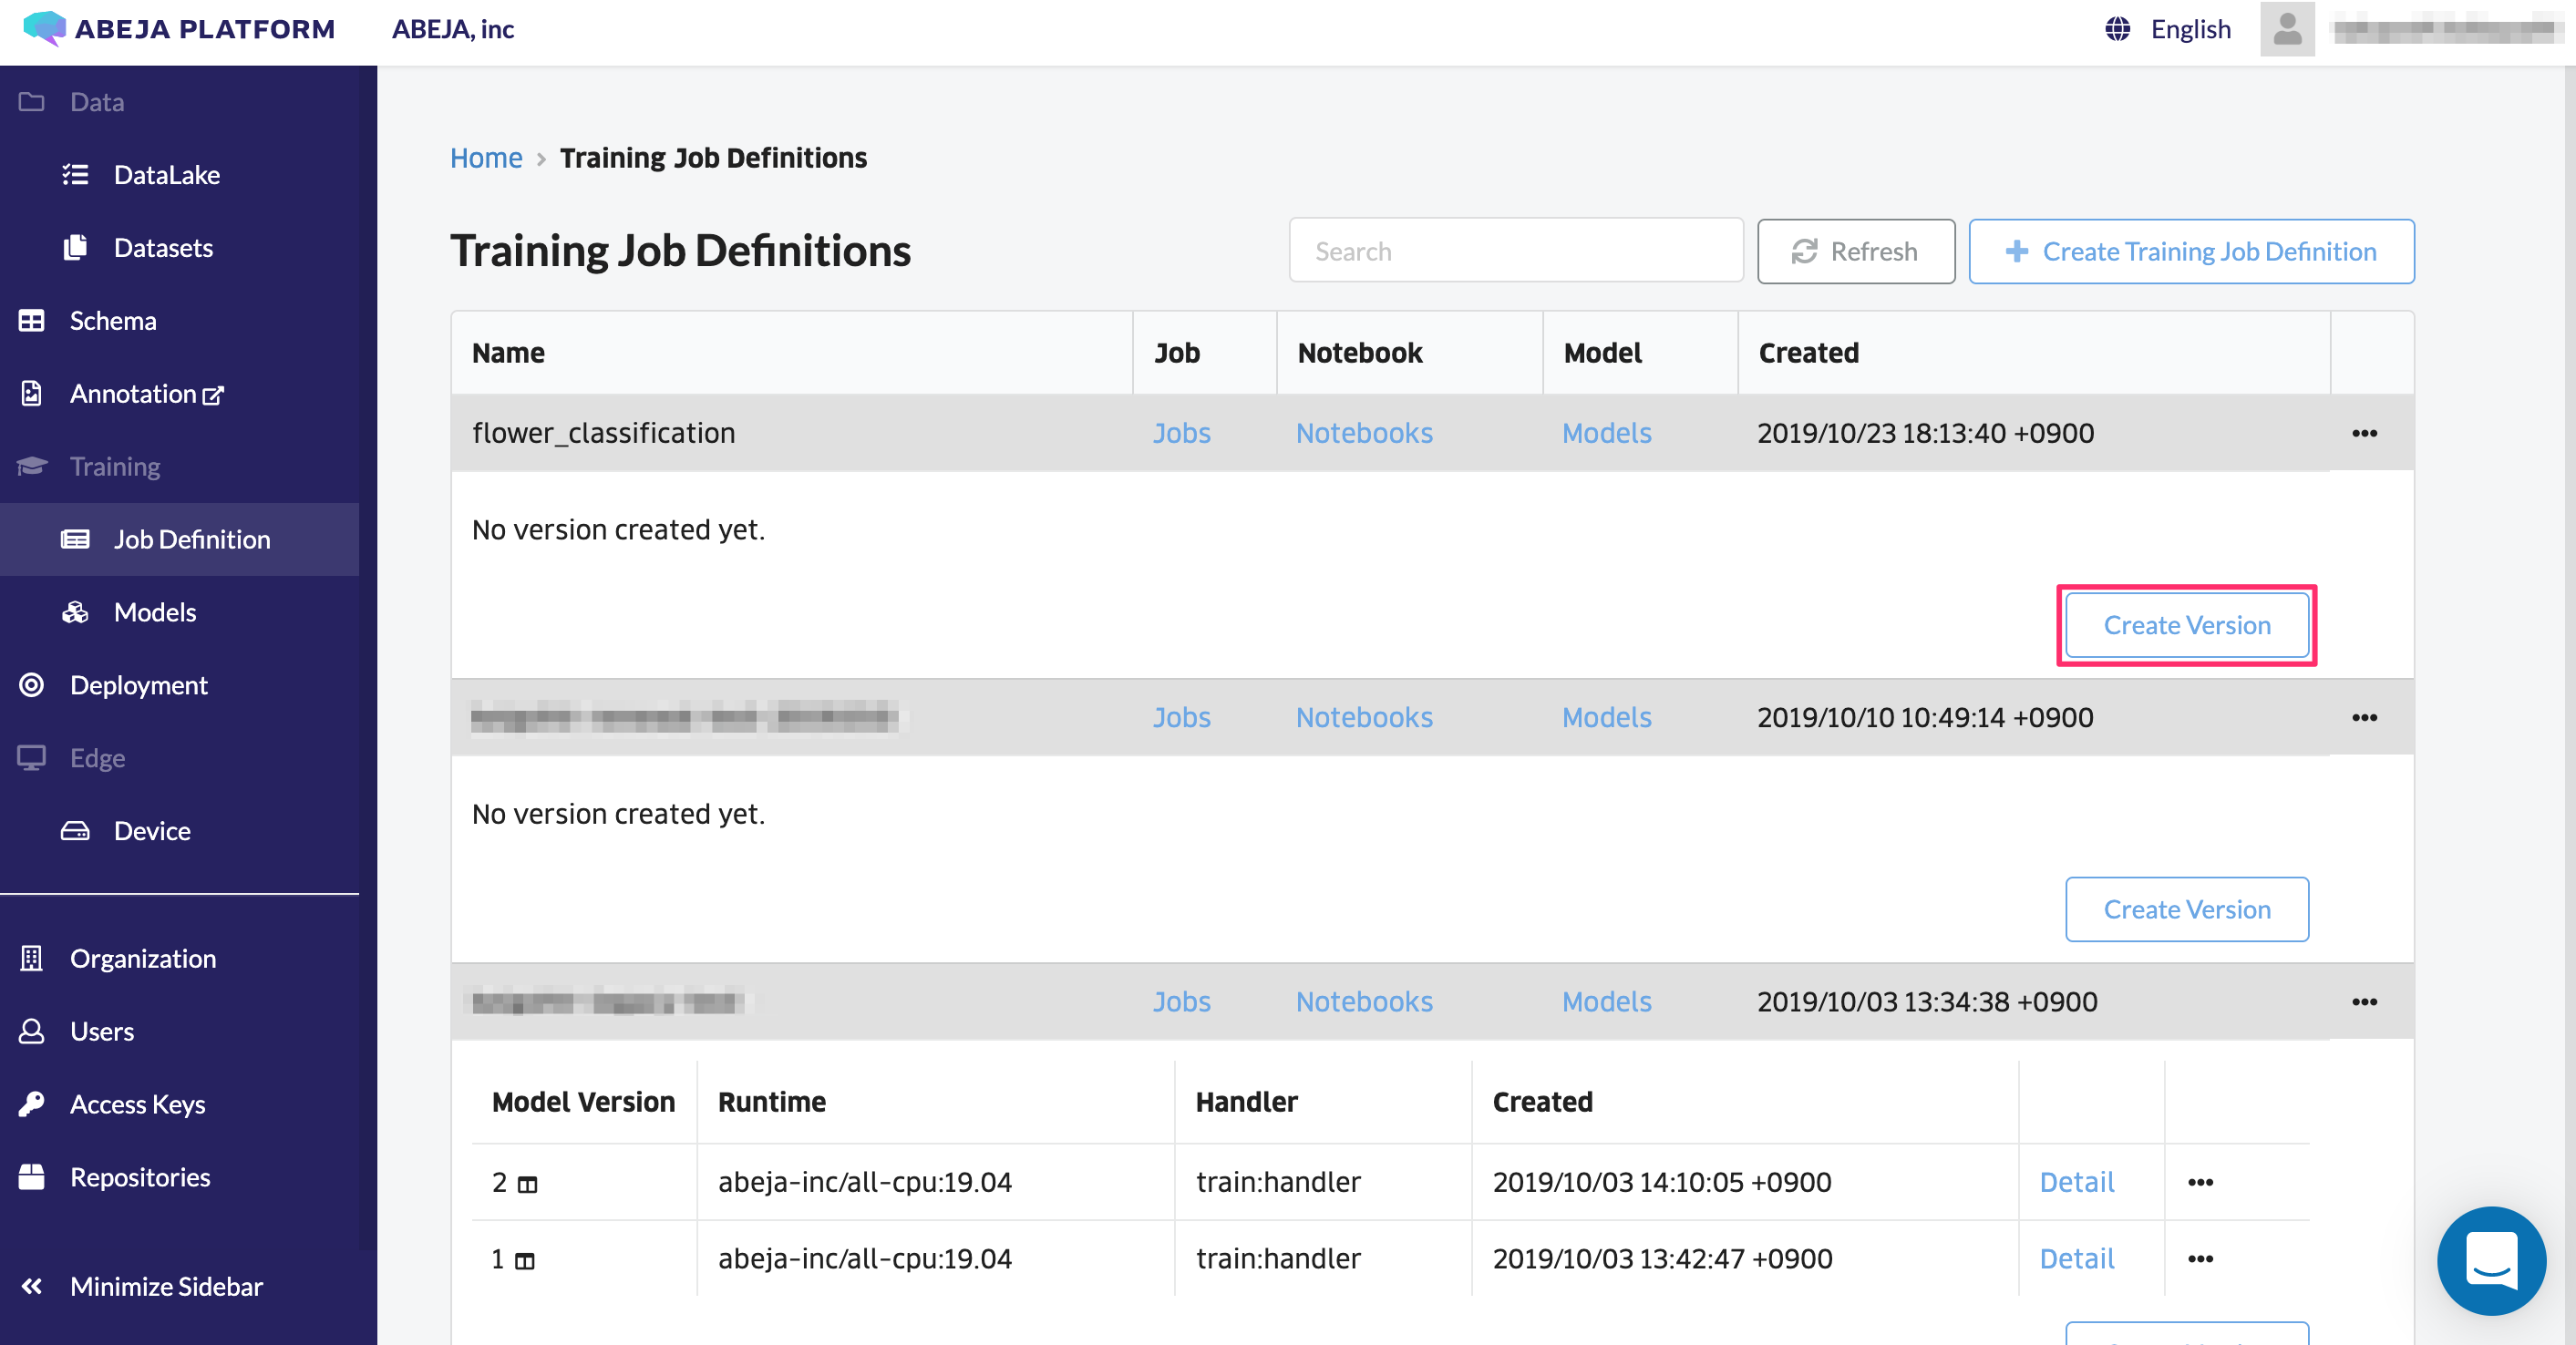Click the globe language icon
This screenshot has width=2576, height=1345.
[x=2117, y=29]
